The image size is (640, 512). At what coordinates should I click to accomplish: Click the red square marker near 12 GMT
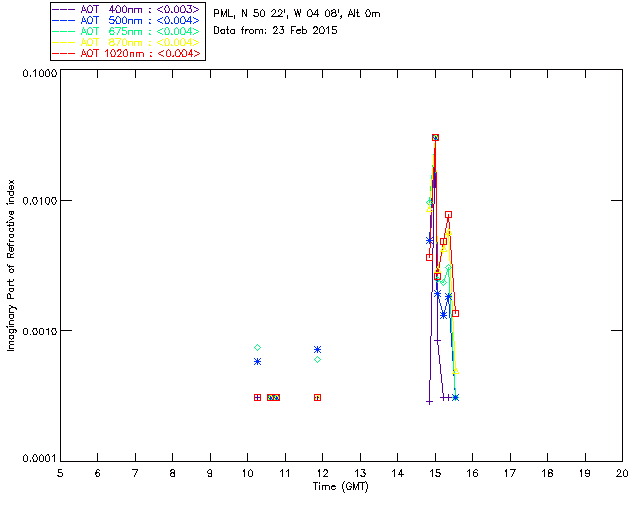click(x=318, y=398)
